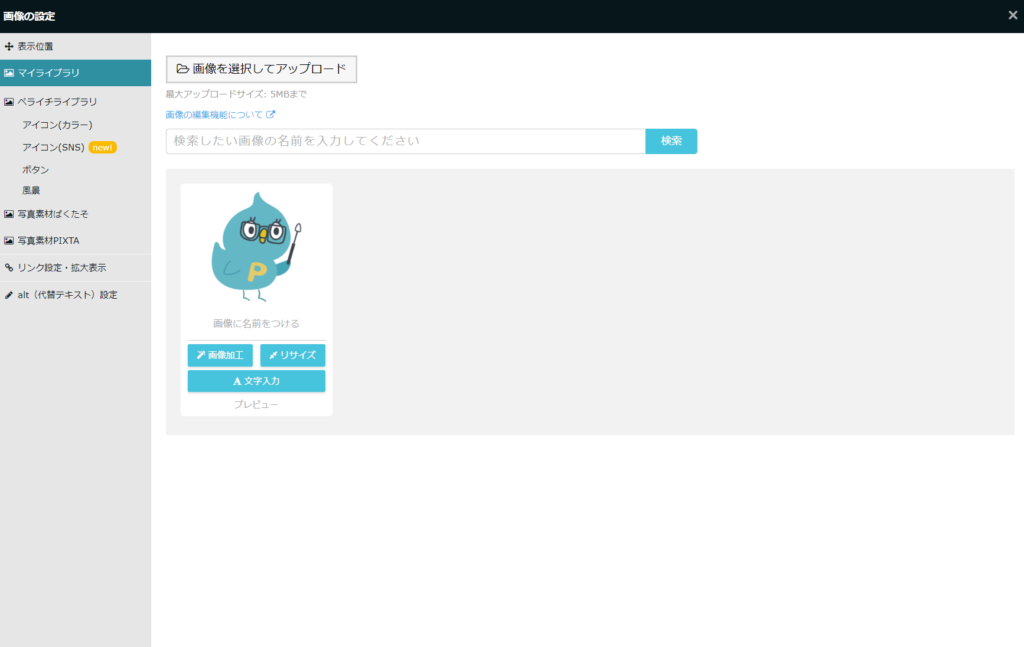
Task: Select the blue bird image thumbnail
Action: click(x=256, y=246)
